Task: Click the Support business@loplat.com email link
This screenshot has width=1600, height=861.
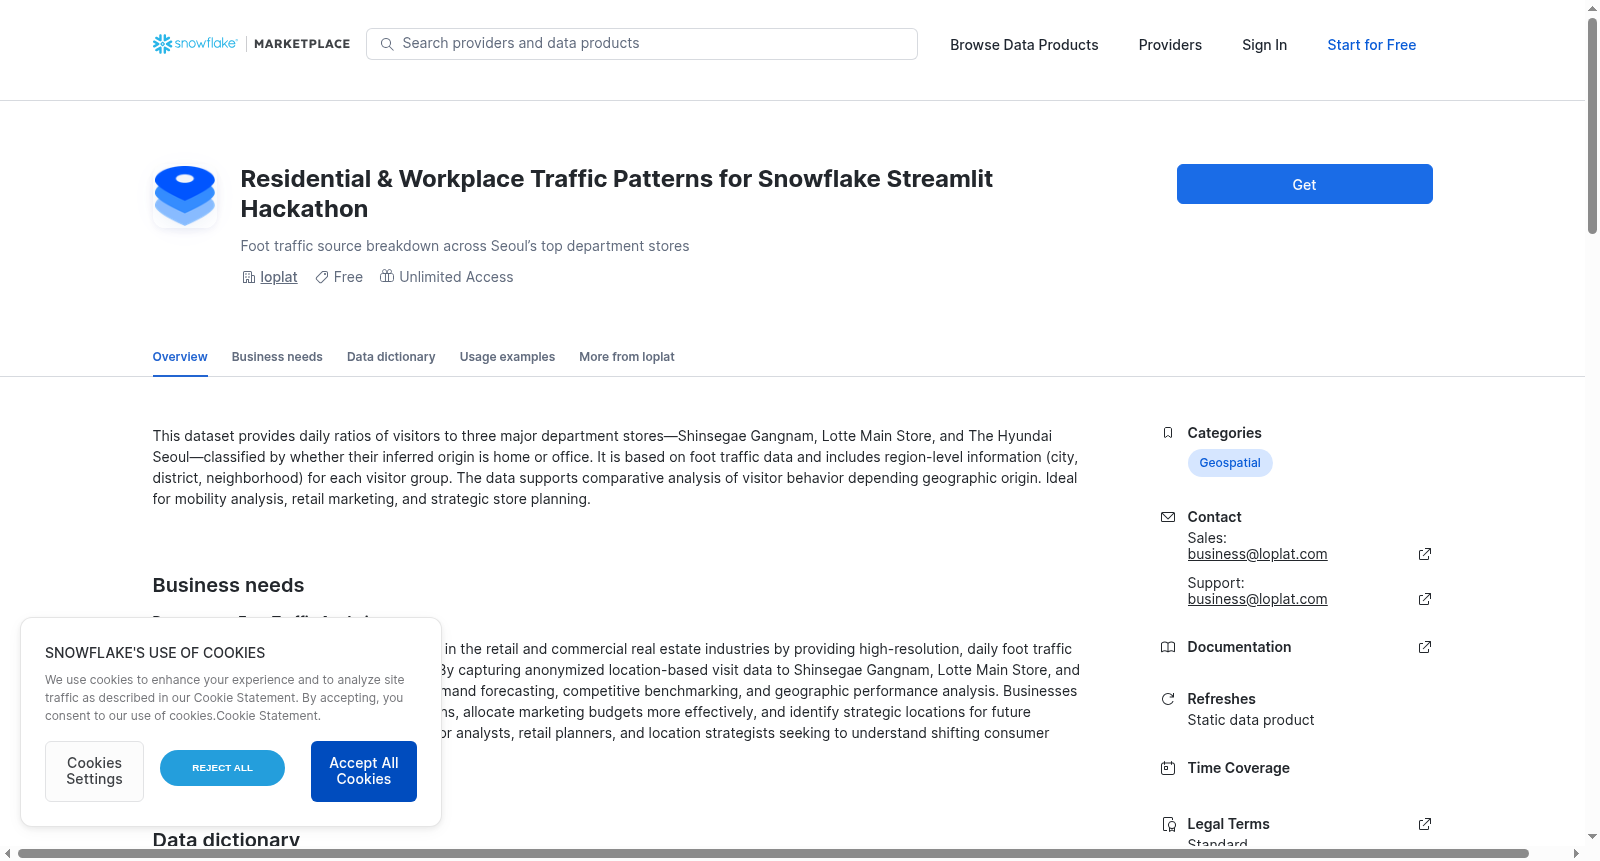Action: point(1257,599)
